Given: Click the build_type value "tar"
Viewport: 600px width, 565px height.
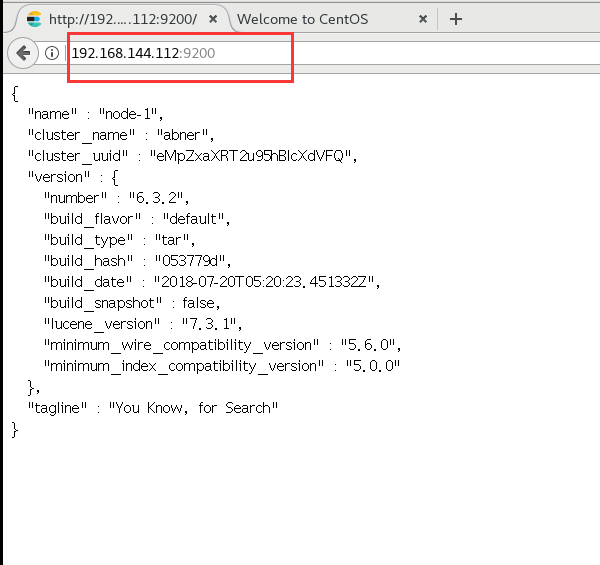Looking at the screenshot, I should click(x=174, y=240).
